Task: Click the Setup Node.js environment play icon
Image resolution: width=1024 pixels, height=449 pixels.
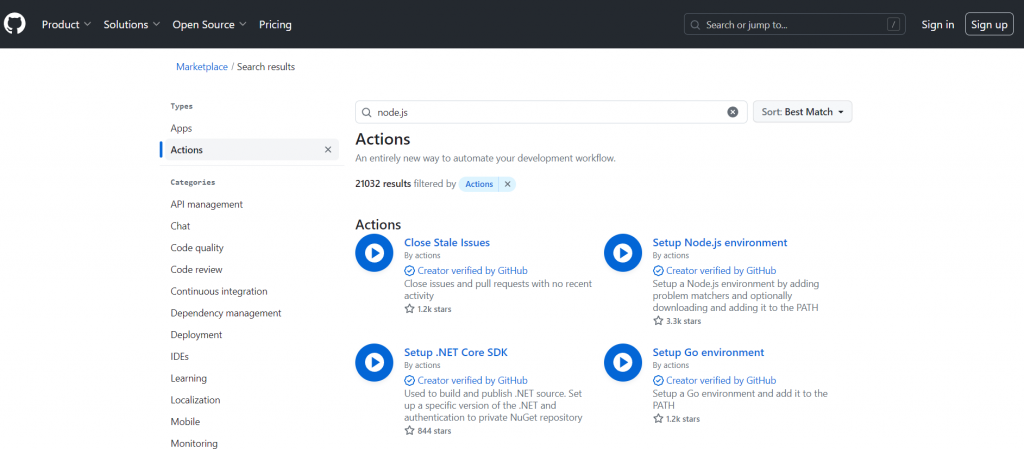Action: [623, 253]
